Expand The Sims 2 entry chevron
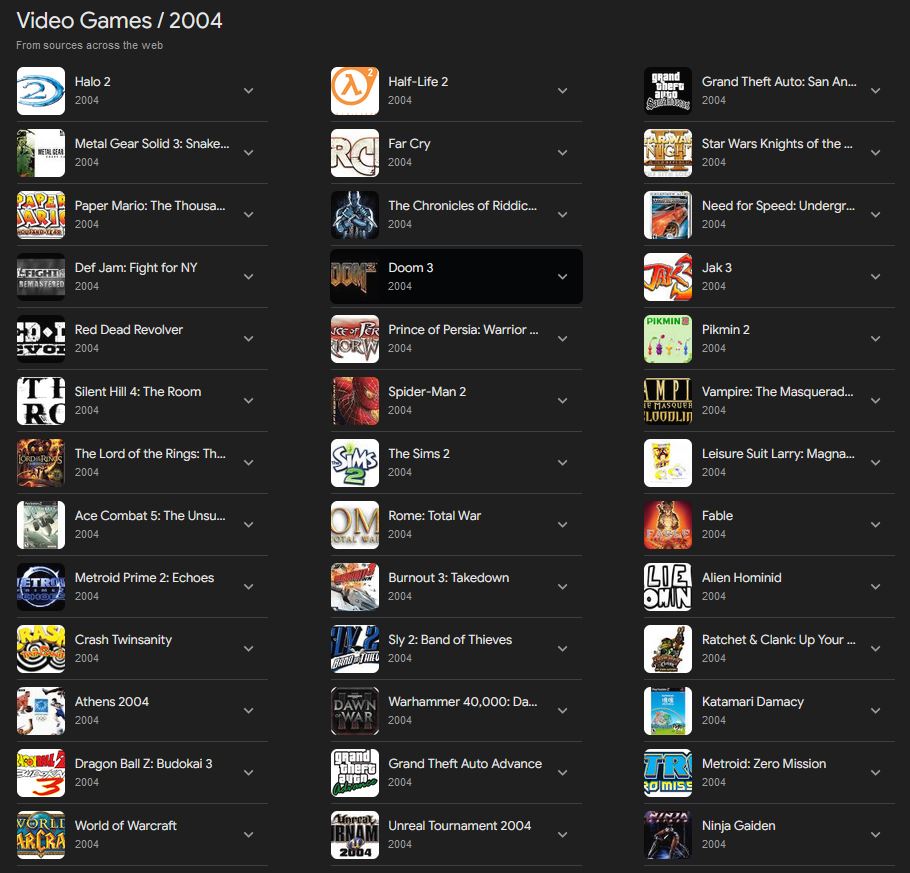Image resolution: width=910 pixels, height=873 pixels. (562, 463)
